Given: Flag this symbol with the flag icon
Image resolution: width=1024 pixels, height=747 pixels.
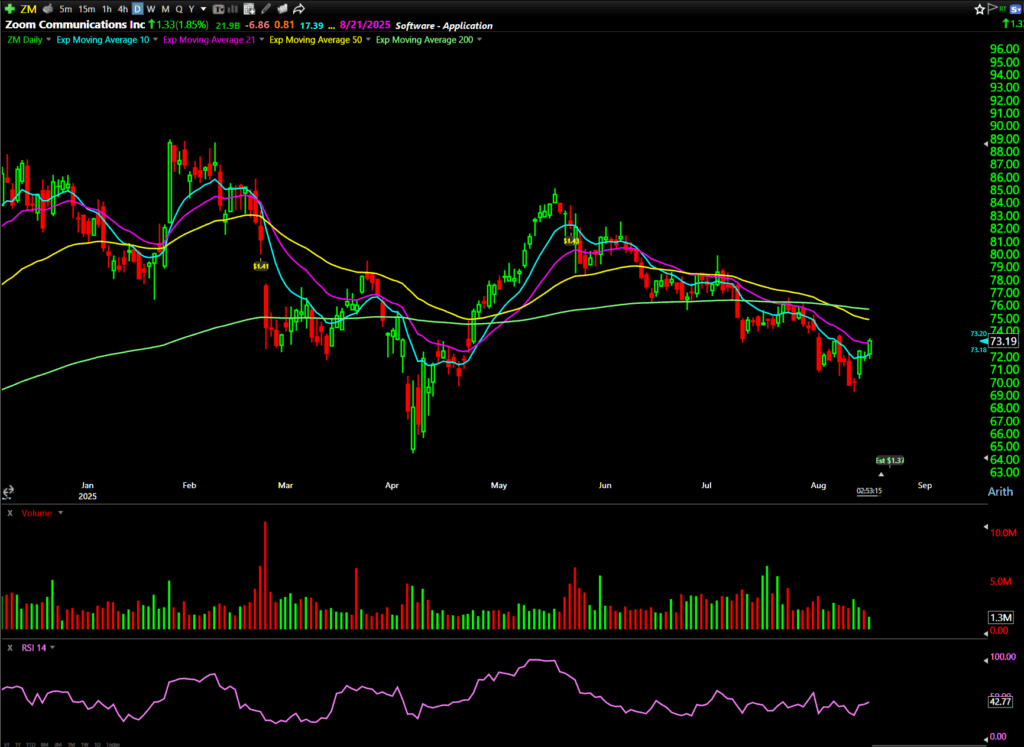Looking at the screenshot, I should (x=993, y=8).
